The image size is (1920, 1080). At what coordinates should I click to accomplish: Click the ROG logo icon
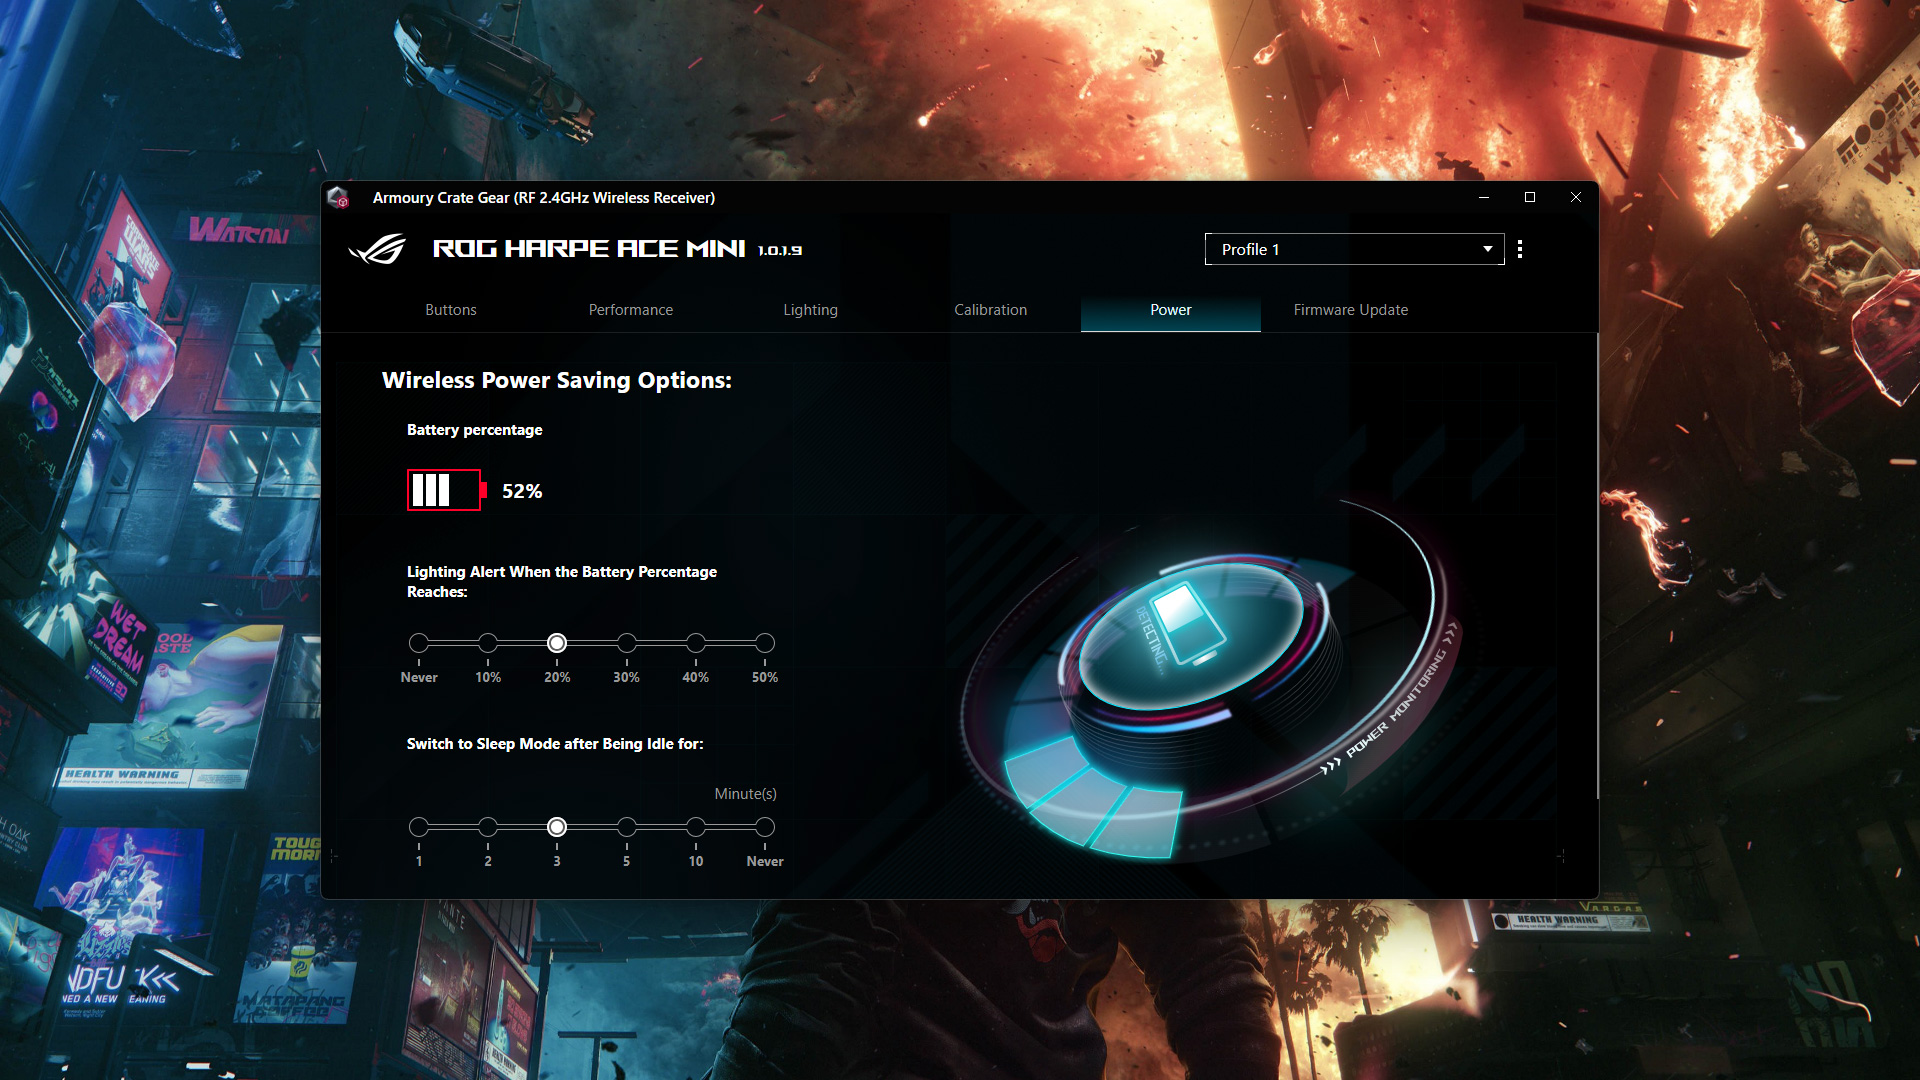coord(377,249)
